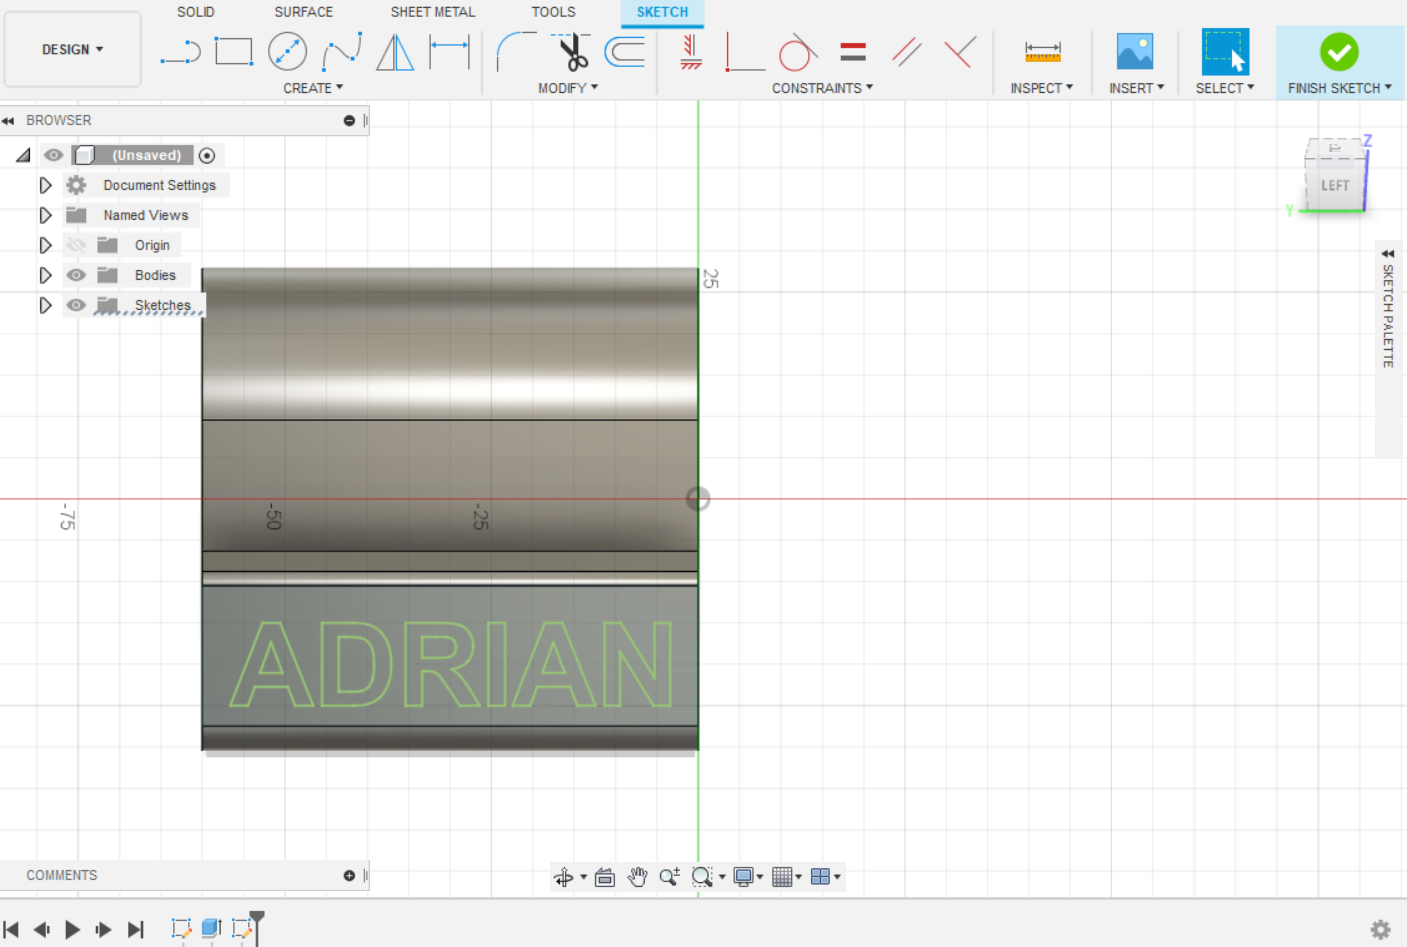Click the Insert image icon
This screenshot has width=1407, height=947.
[x=1135, y=51]
